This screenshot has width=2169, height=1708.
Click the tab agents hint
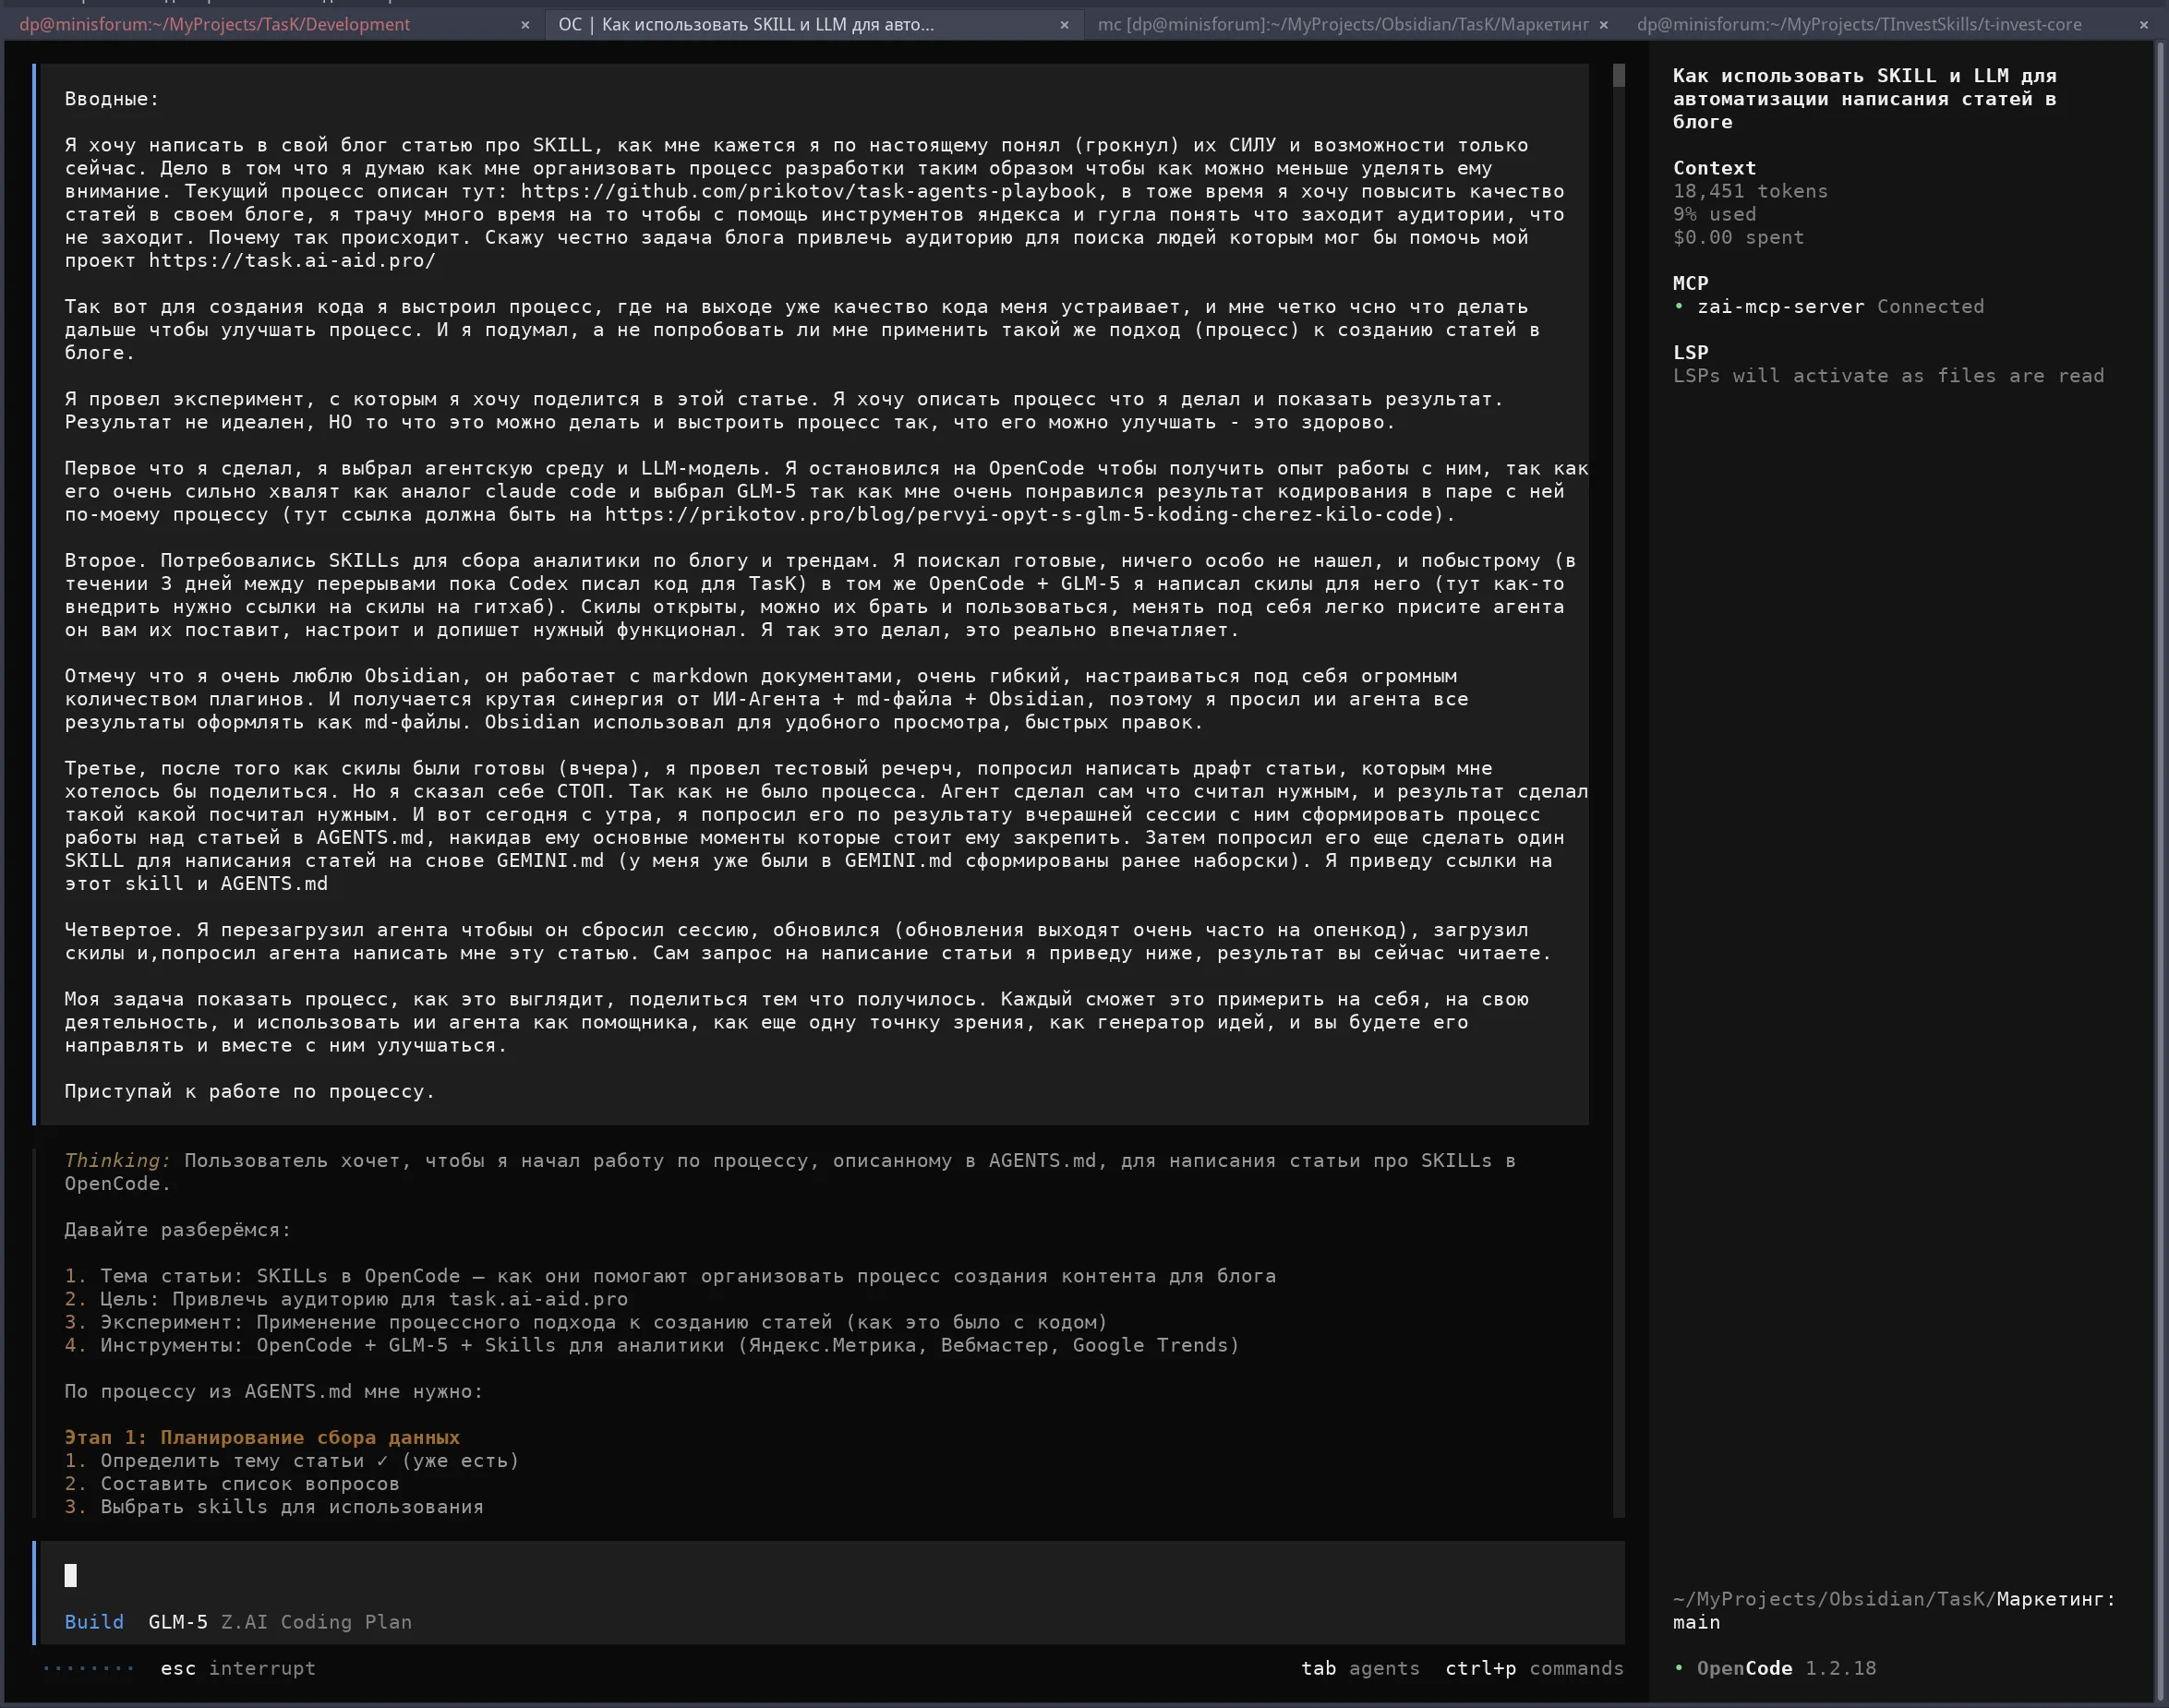[x=1359, y=1668]
